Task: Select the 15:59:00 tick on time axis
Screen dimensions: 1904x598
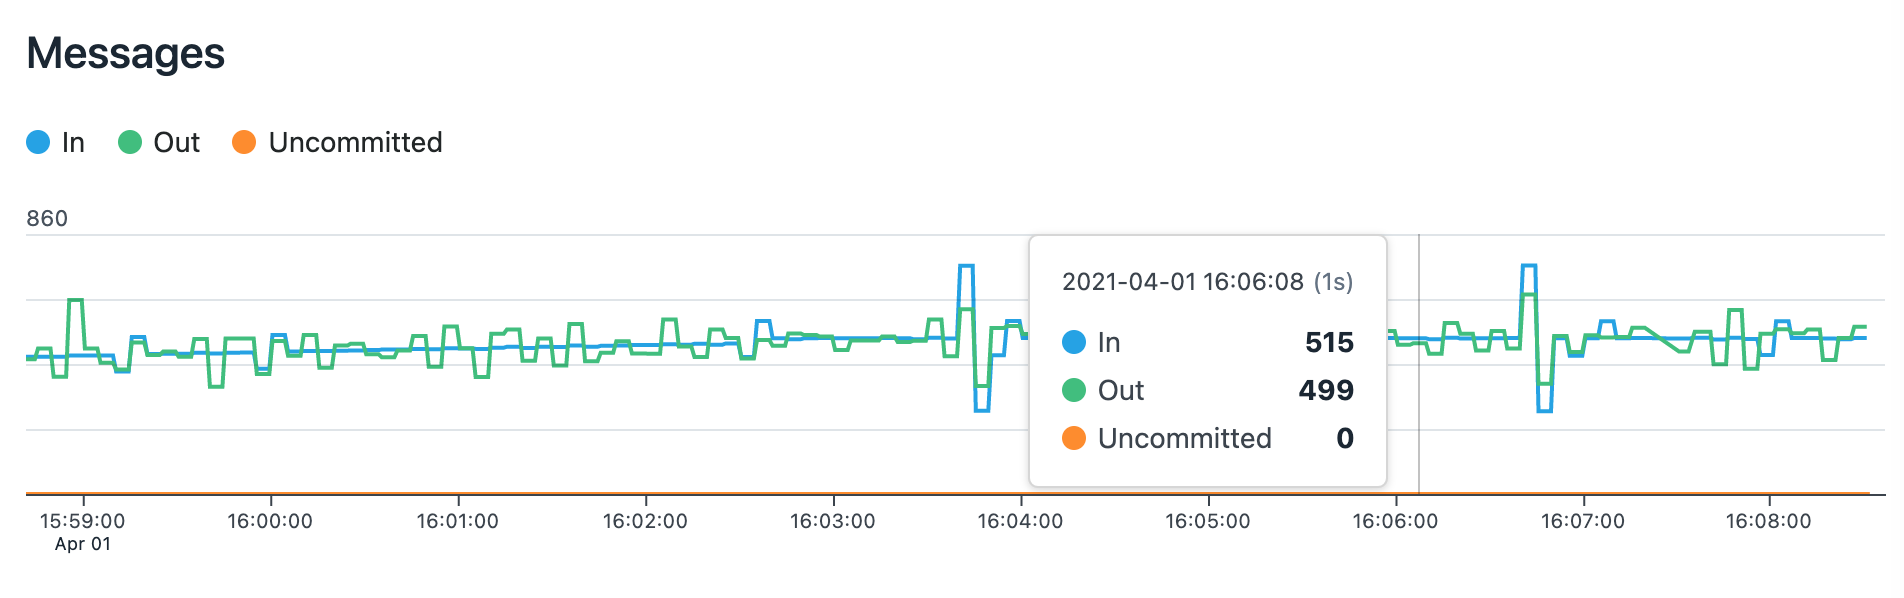Action: [83, 521]
